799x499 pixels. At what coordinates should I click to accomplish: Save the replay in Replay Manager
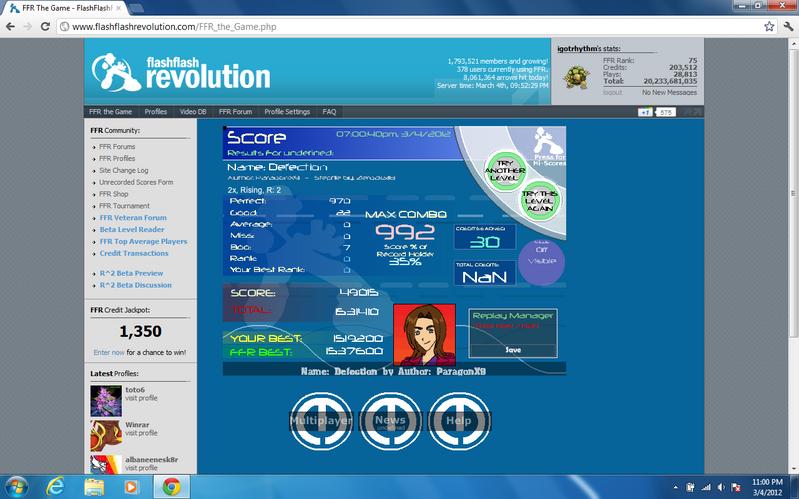(x=513, y=350)
